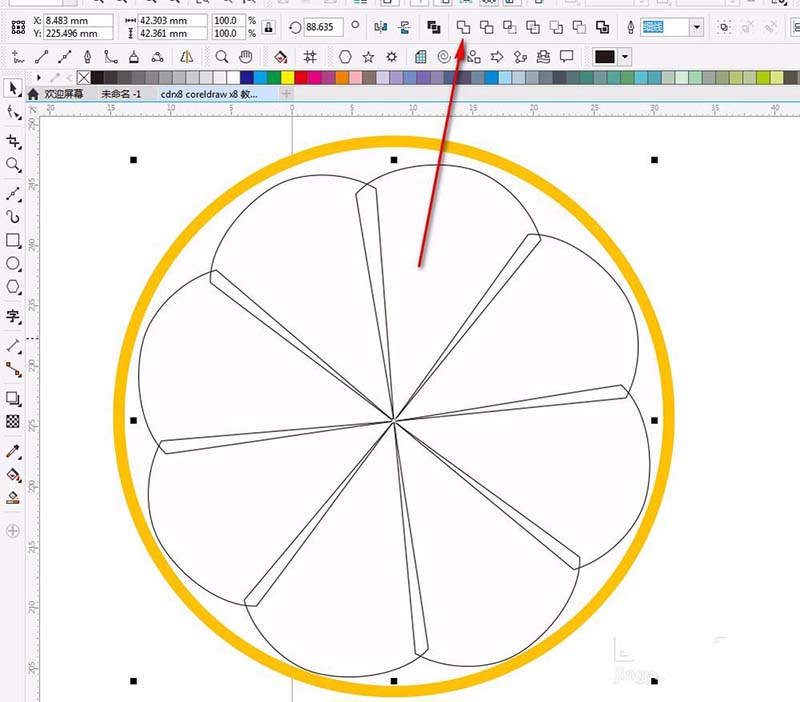Image resolution: width=800 pixels, height=702 pixels.
Task: Select the Star tool
Action: pos(368,57)
